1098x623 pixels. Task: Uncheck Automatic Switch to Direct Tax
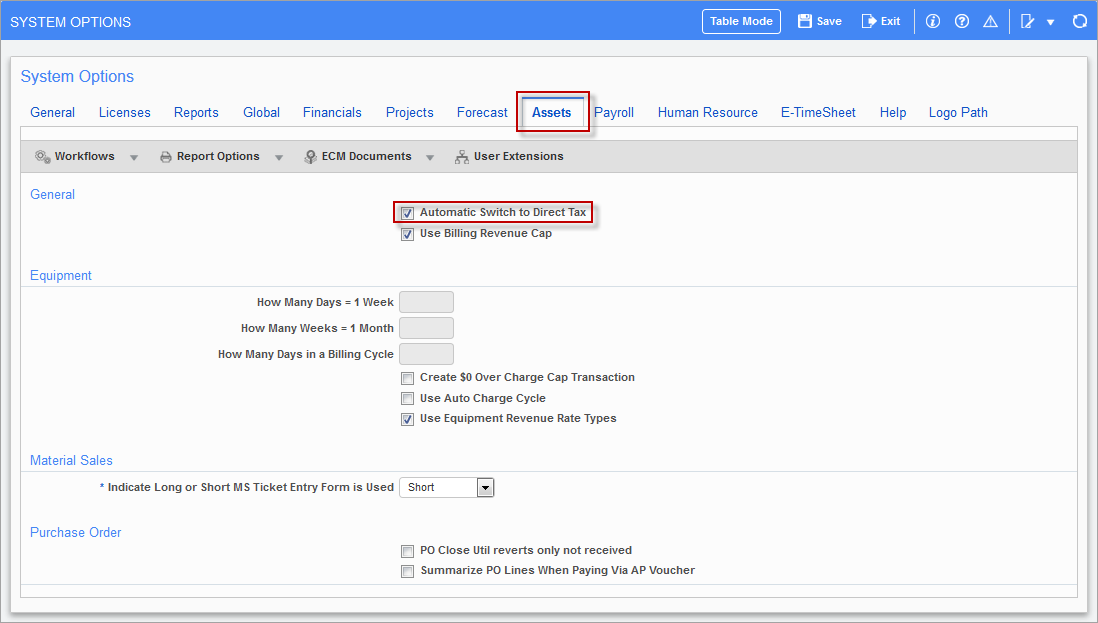tap(408, 213)
